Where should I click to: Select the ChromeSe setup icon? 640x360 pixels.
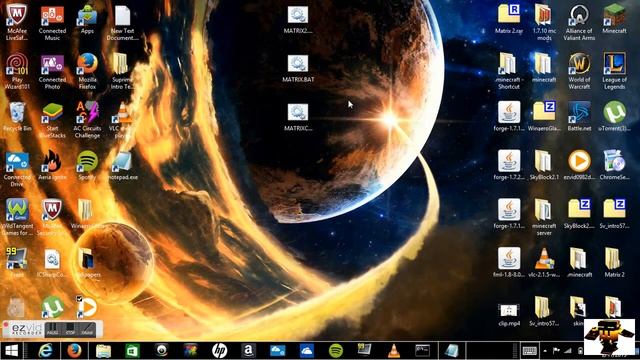(614, 165)
